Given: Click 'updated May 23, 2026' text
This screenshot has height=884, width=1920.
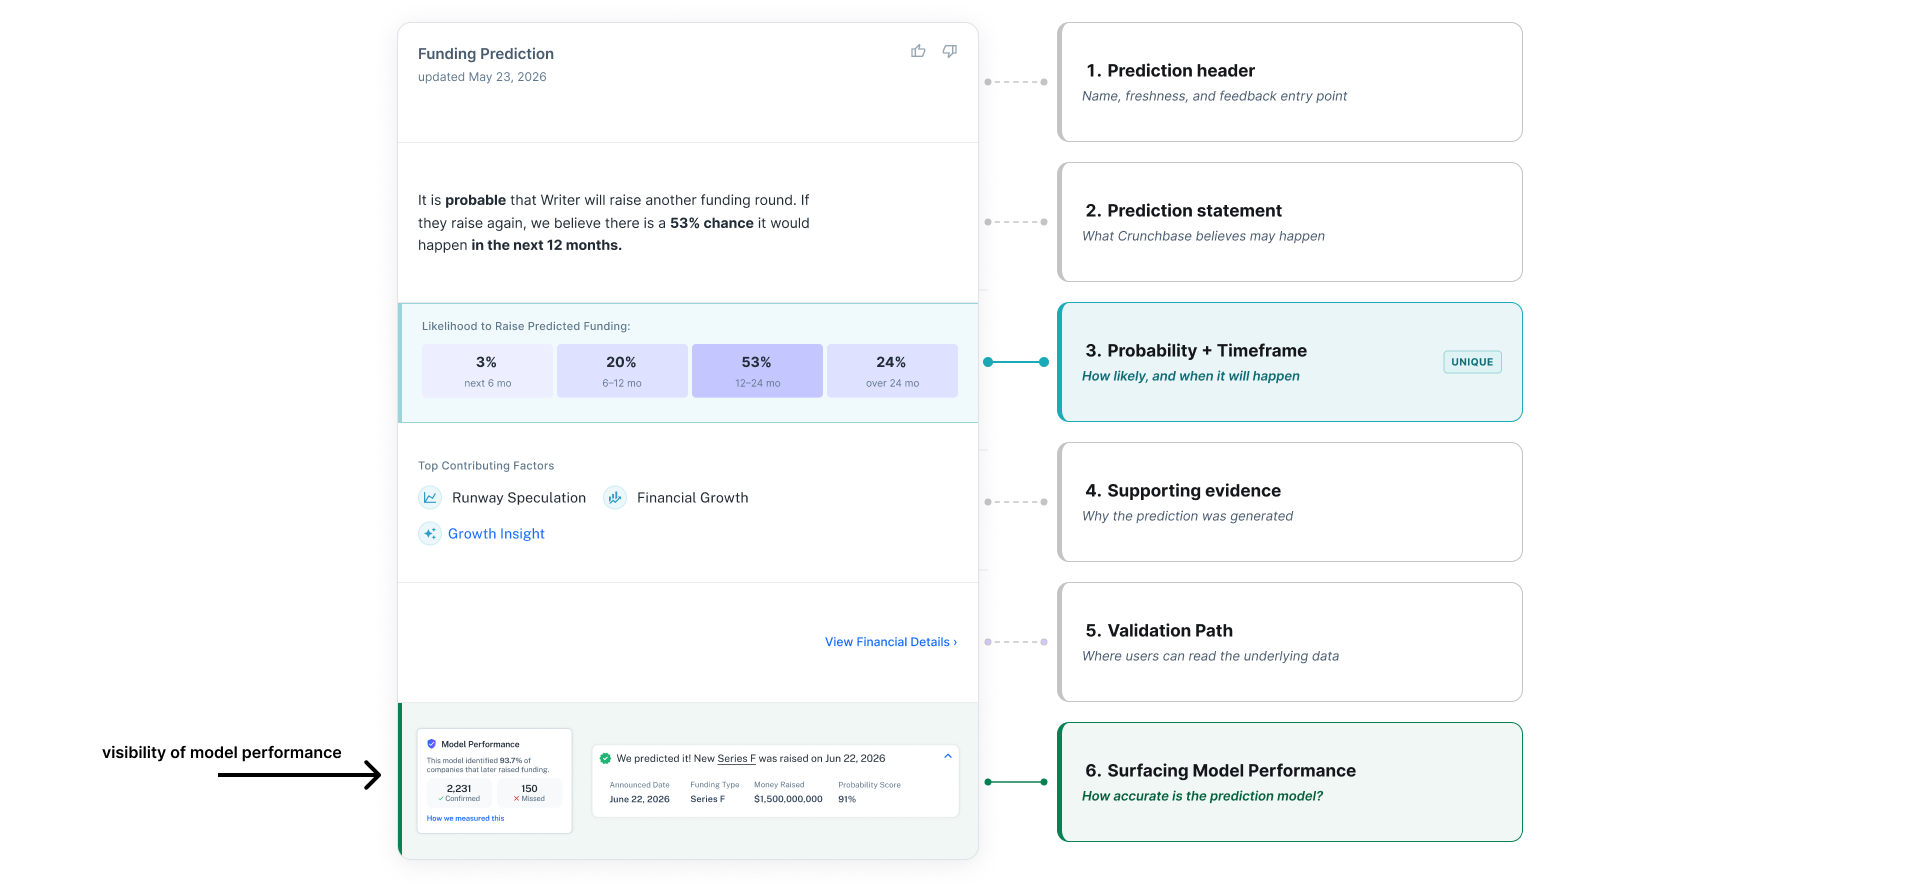Looking at the screenshot, I should 482,77.
